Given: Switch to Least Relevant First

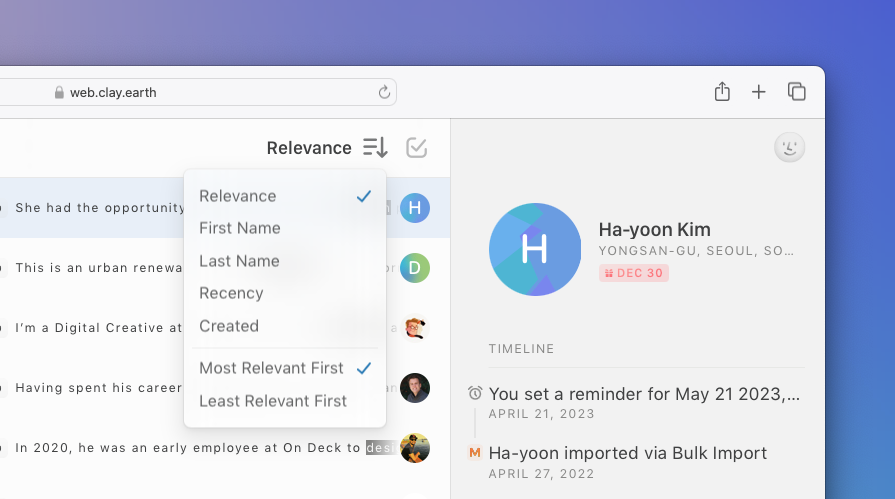Looking at the screenshot, I should click(x=273, y=401).
